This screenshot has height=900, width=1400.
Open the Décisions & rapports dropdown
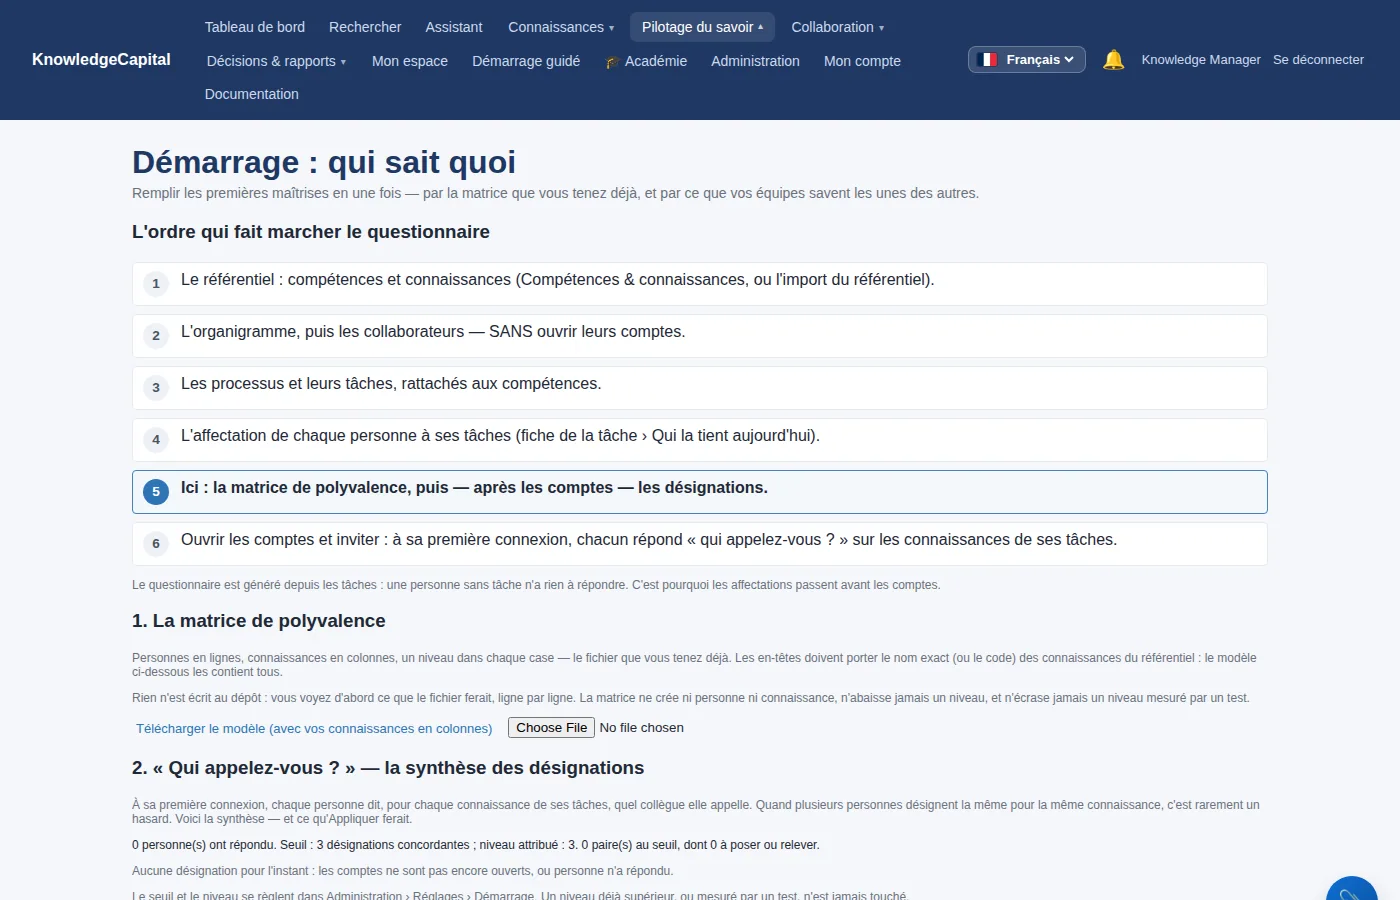click(276, 61)
